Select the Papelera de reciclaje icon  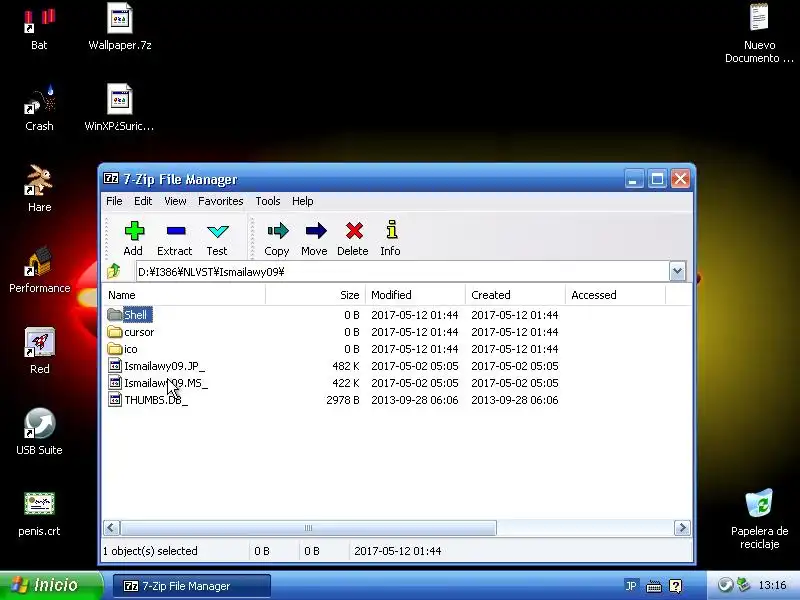coord(759,519)
